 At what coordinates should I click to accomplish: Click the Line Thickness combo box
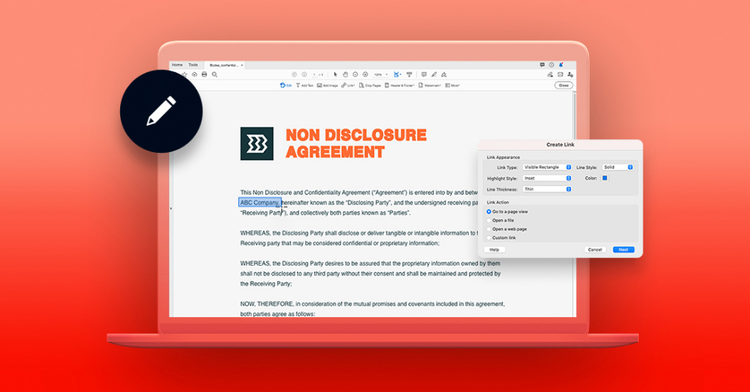click(547, 189)
